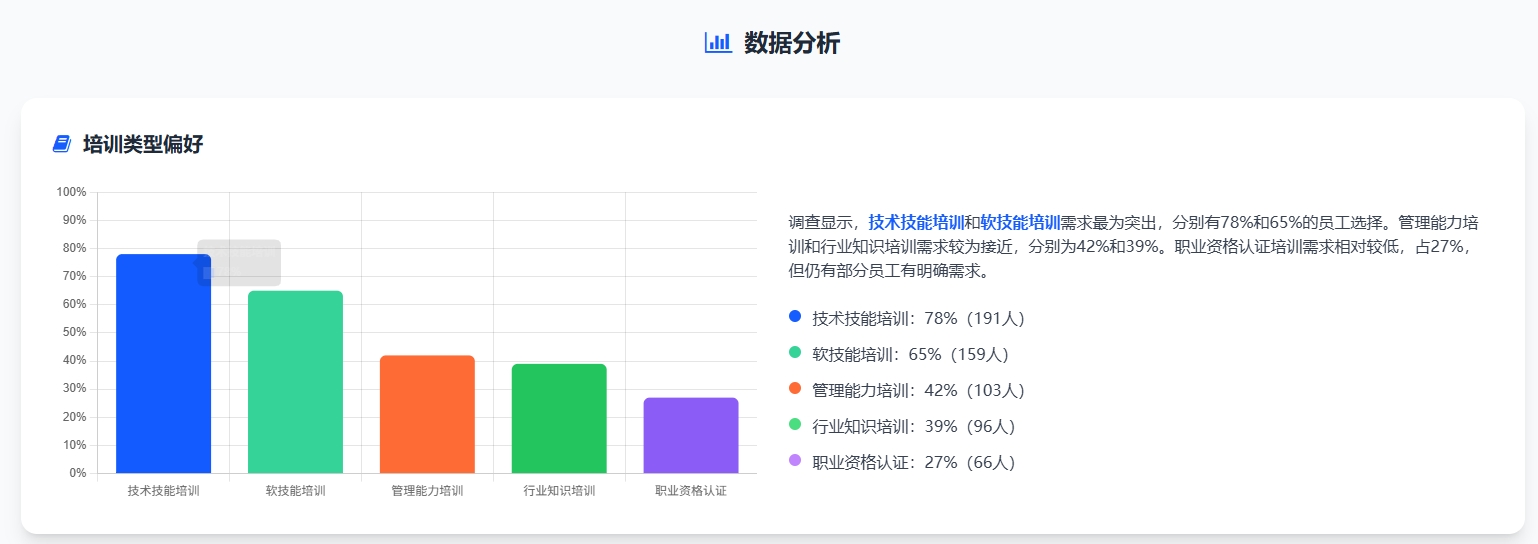Click the 0% y-axis label

[x=78, y=473]
